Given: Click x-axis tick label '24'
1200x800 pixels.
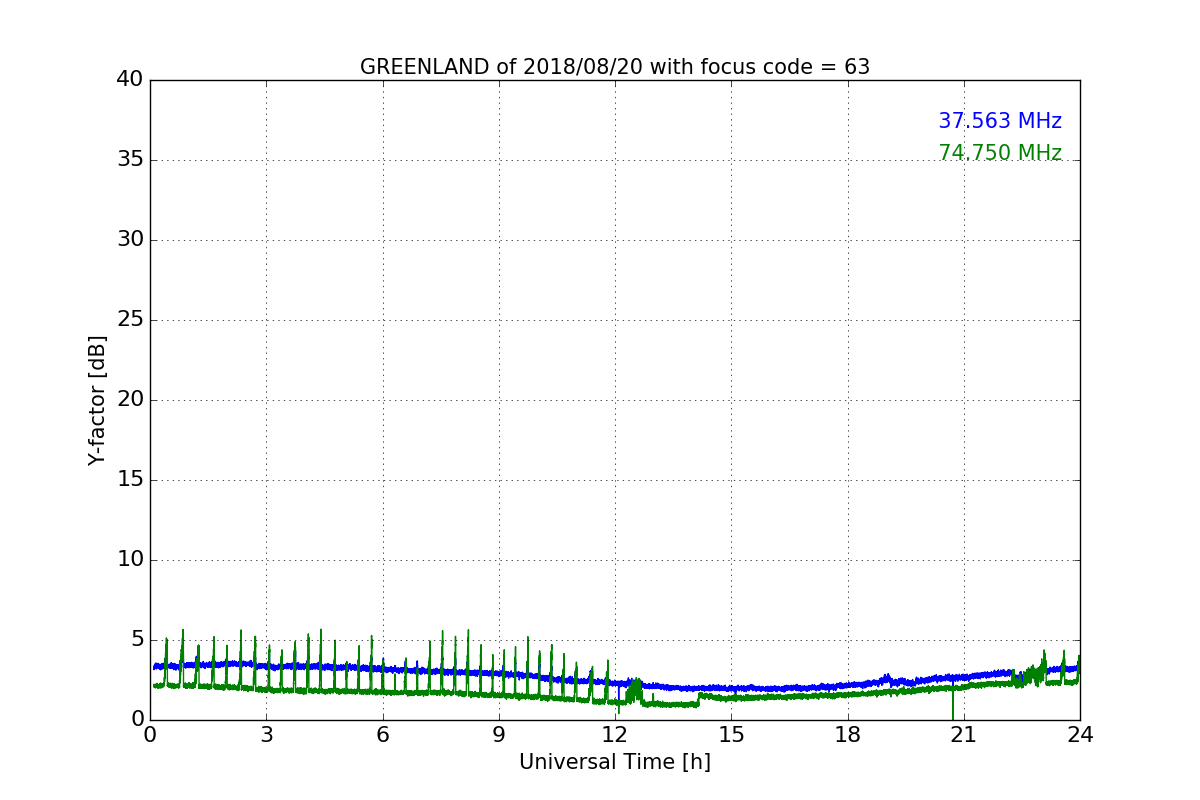Looking at the screenshot, I should 1080,735.
